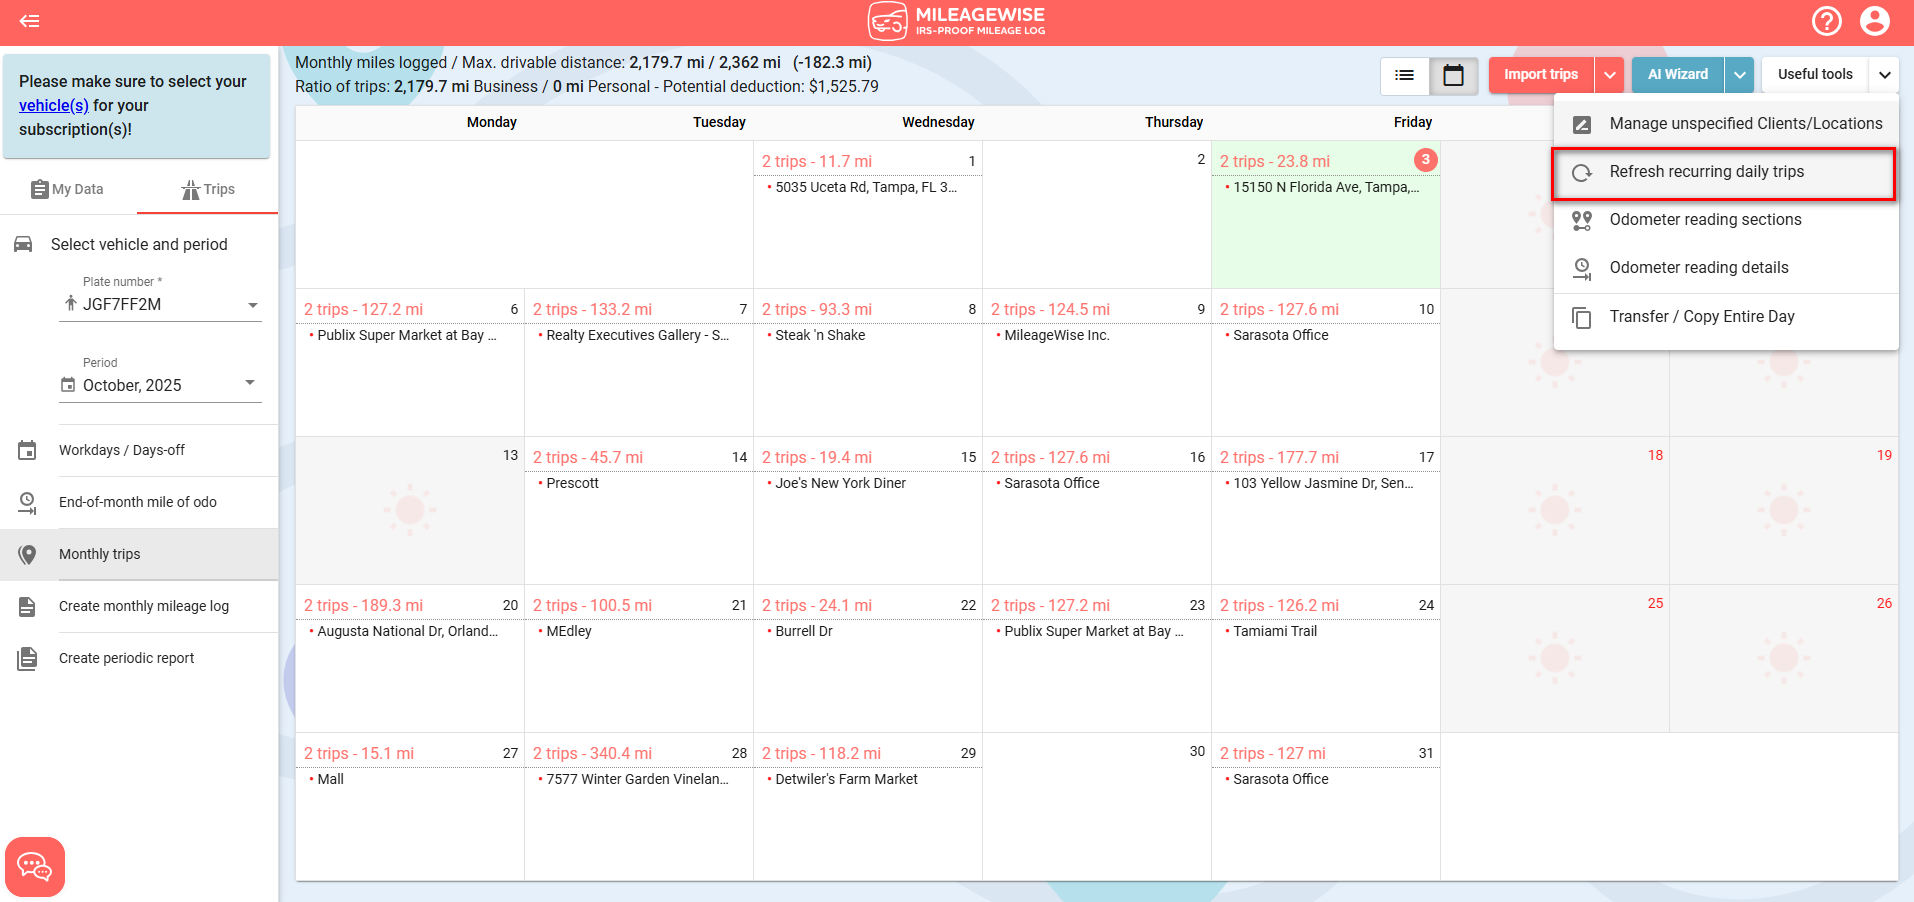
Task: Switch to calendar view icon
Action: click(1454, 75)
